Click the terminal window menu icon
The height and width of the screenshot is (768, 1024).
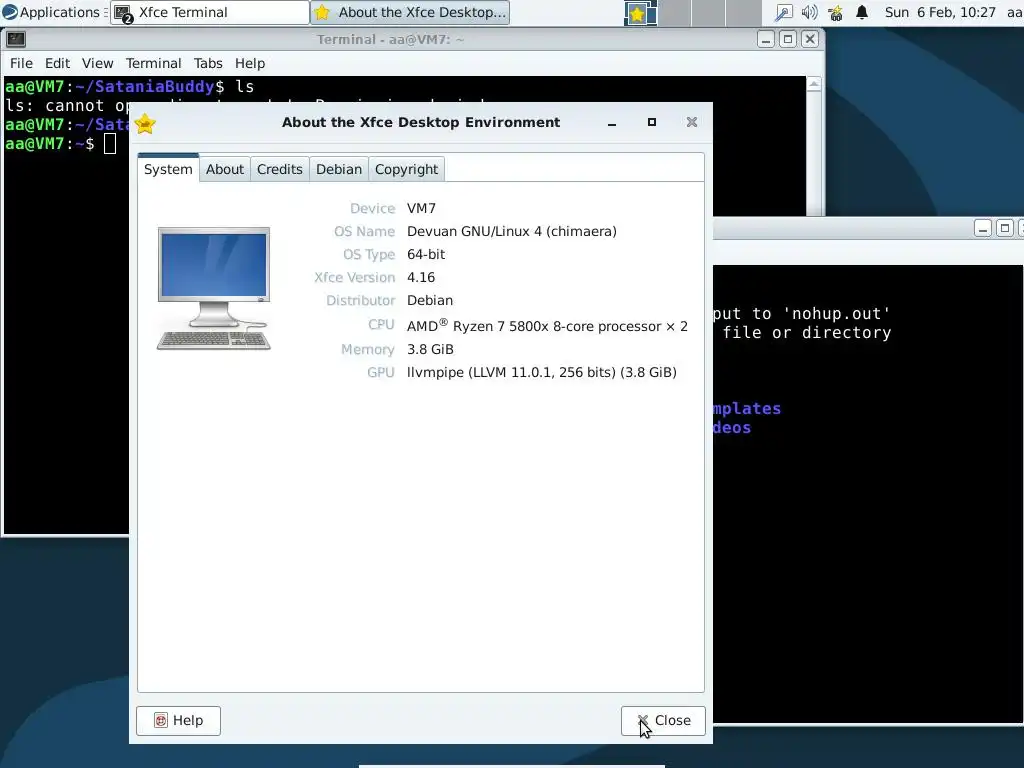click(x=16, y=39)
